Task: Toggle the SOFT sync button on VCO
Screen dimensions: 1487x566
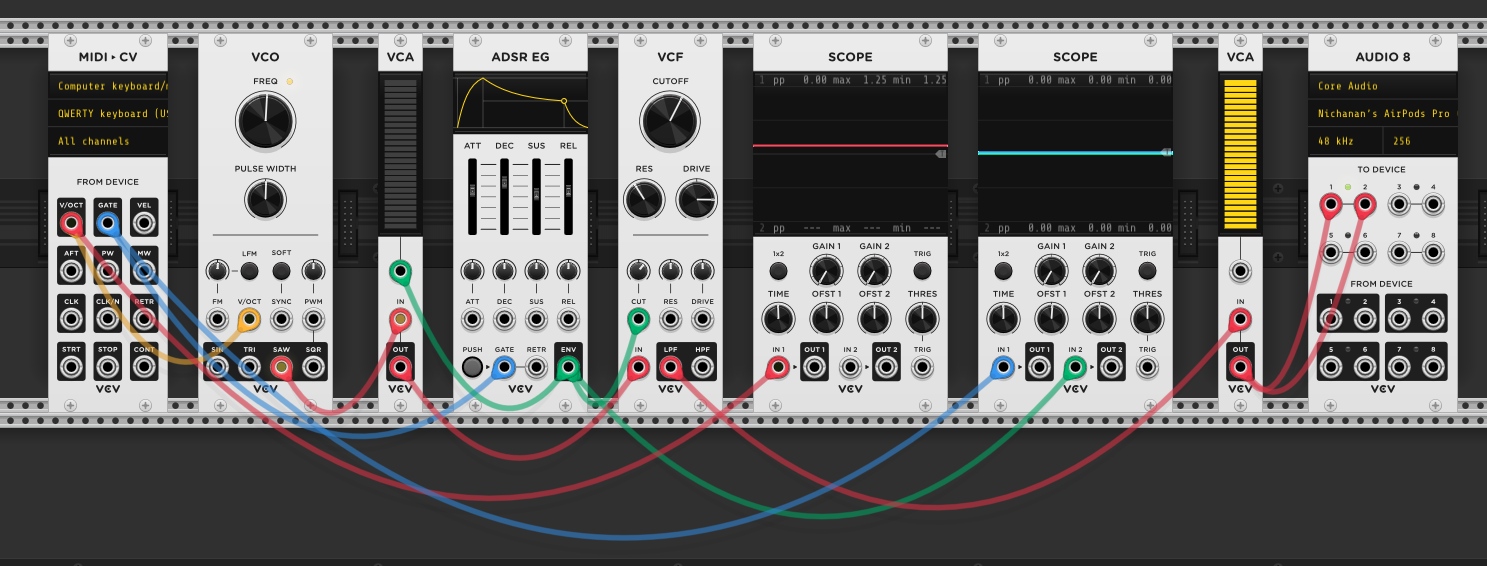Action: (282, 271)
